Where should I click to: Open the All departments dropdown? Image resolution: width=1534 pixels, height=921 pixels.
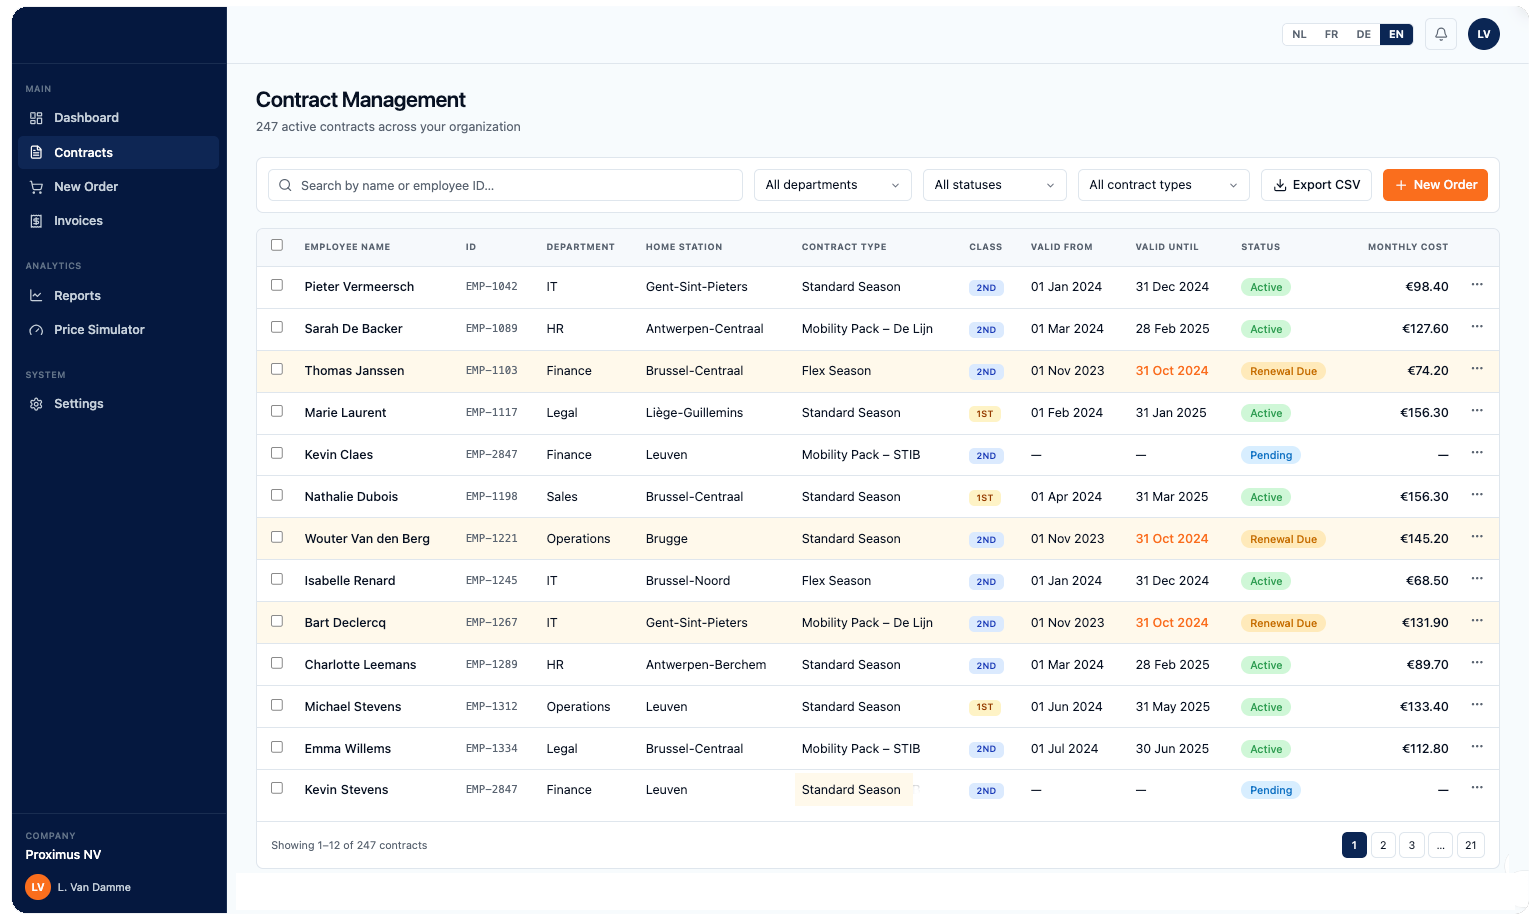[x=832, y=185]
